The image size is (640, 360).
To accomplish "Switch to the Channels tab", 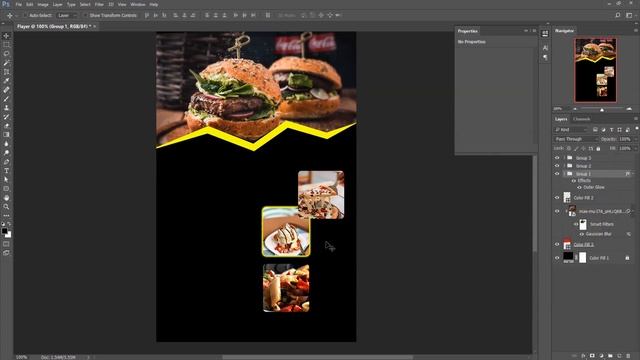I will point(582,119).
